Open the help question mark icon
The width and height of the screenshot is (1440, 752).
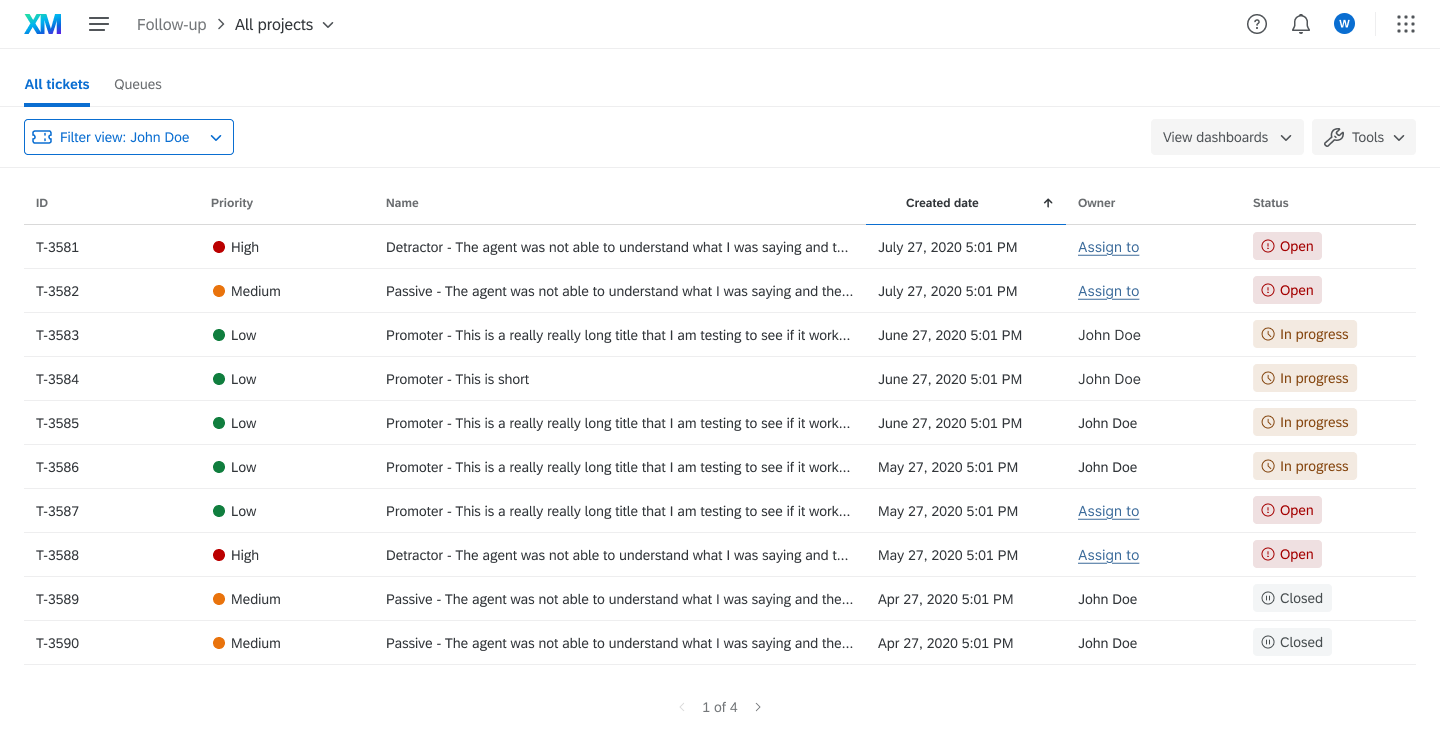tap(1257, 24)
